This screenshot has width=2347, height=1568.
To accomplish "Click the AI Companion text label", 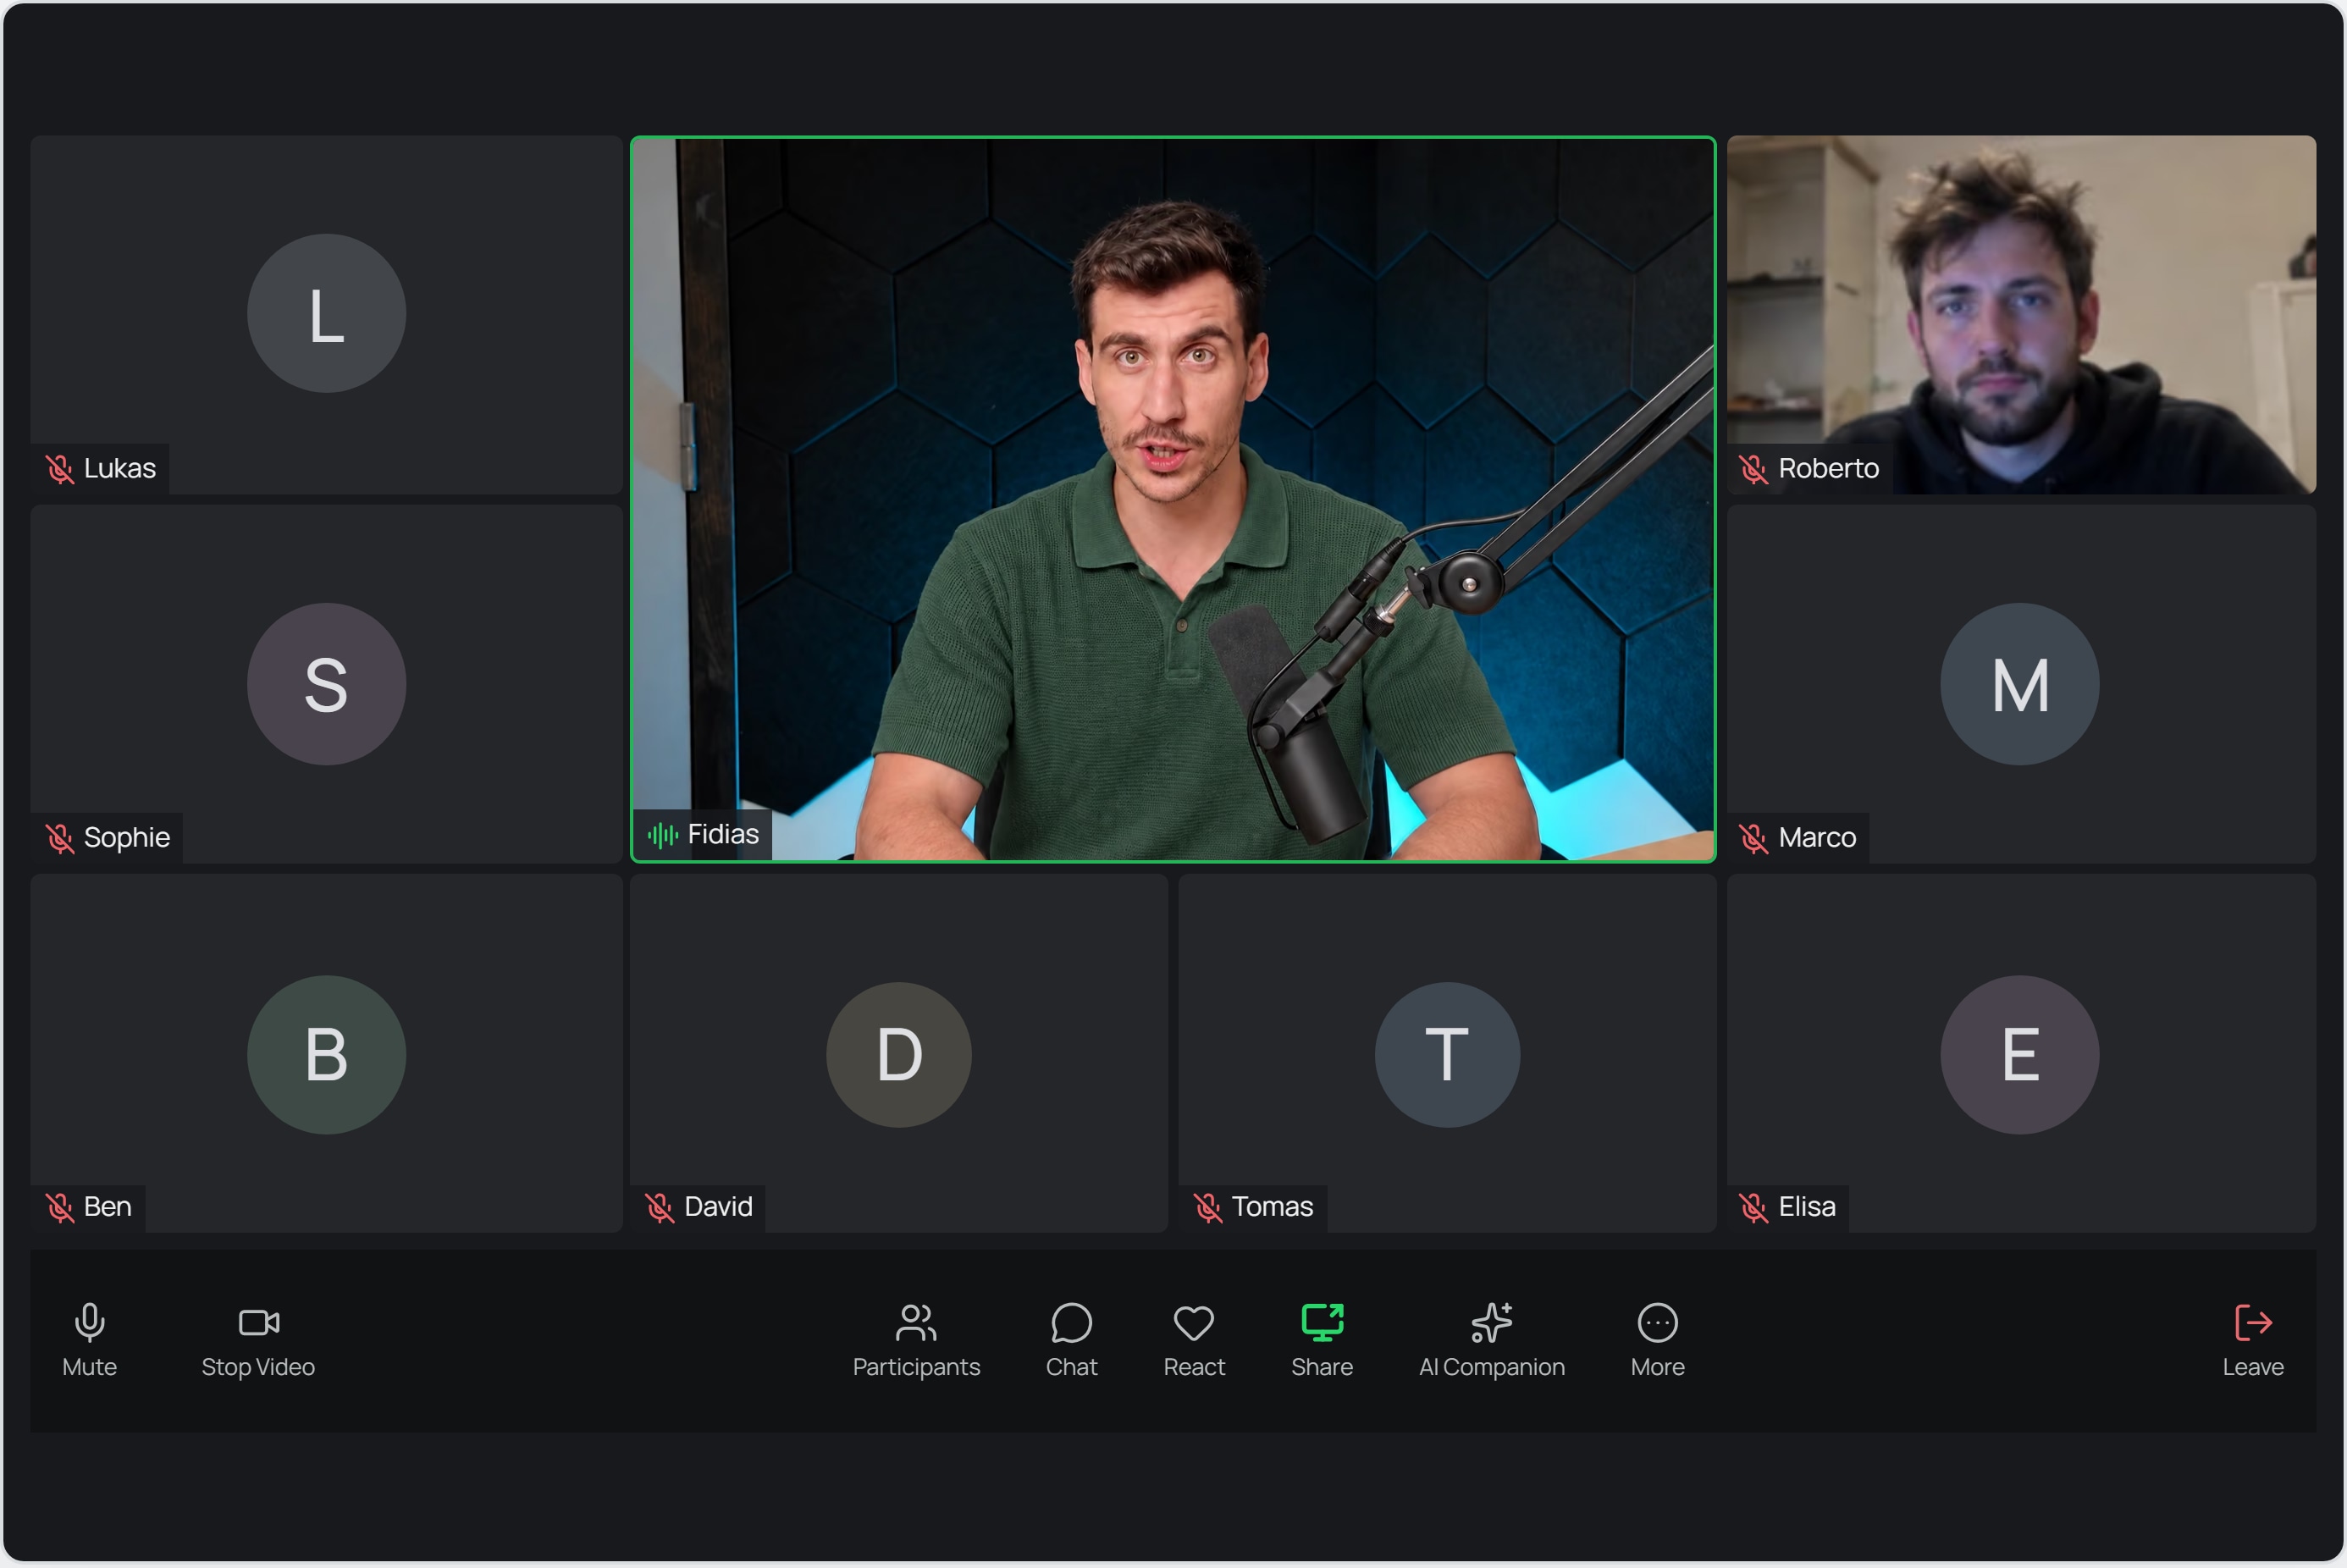I will click(1491, 1366).
